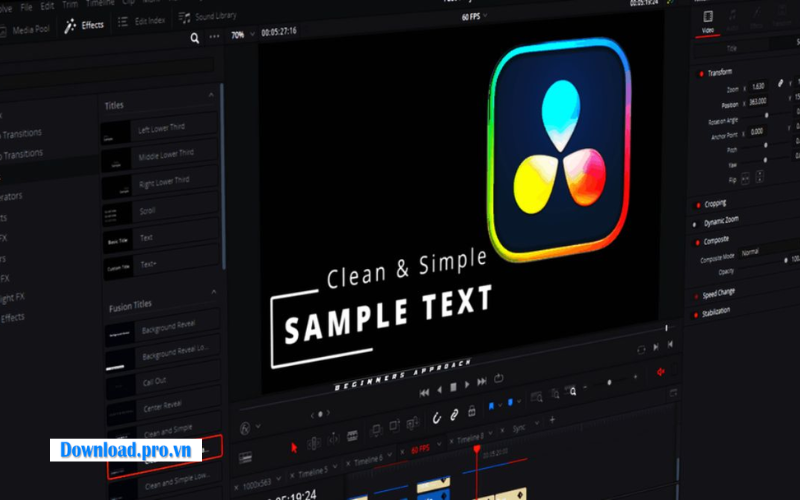The height and width of the screenshot is (500, 800).
Task: Collapse the Fusion Titles section chevron
Action: pos(213,292)
